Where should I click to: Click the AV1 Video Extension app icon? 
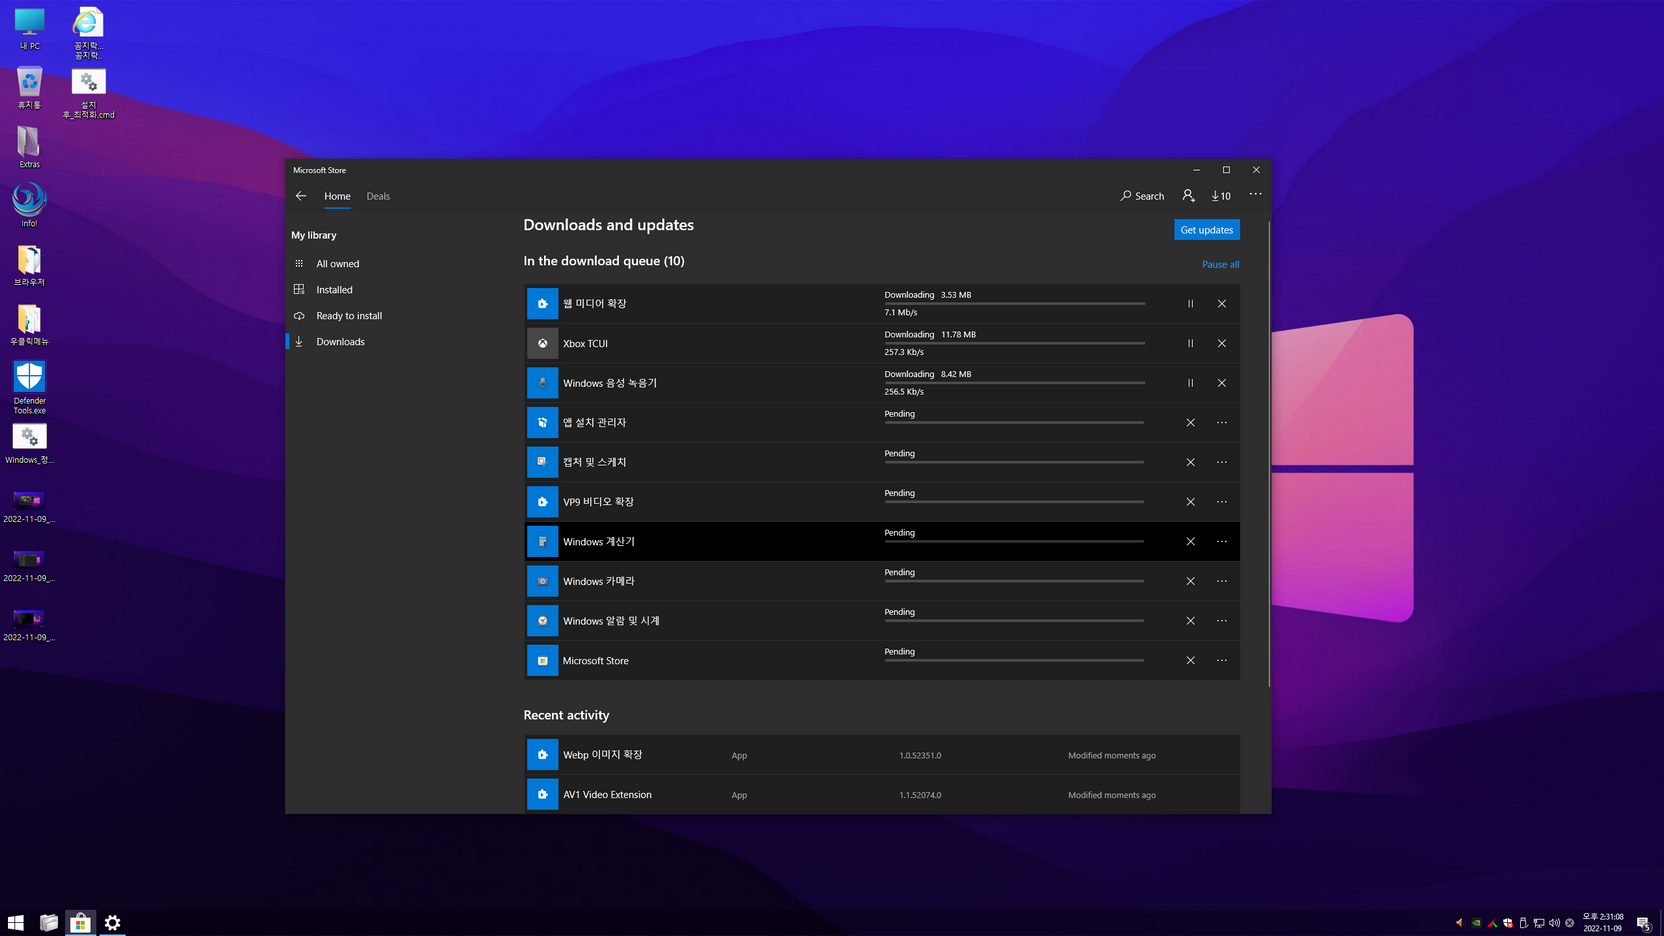point(542,795)
